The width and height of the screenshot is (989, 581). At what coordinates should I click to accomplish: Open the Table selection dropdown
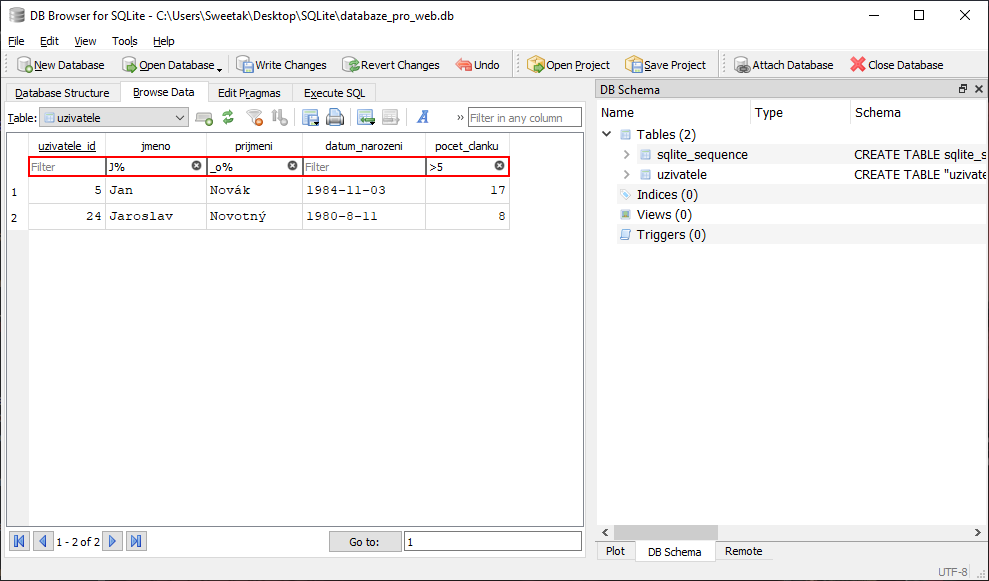(114, 118)
